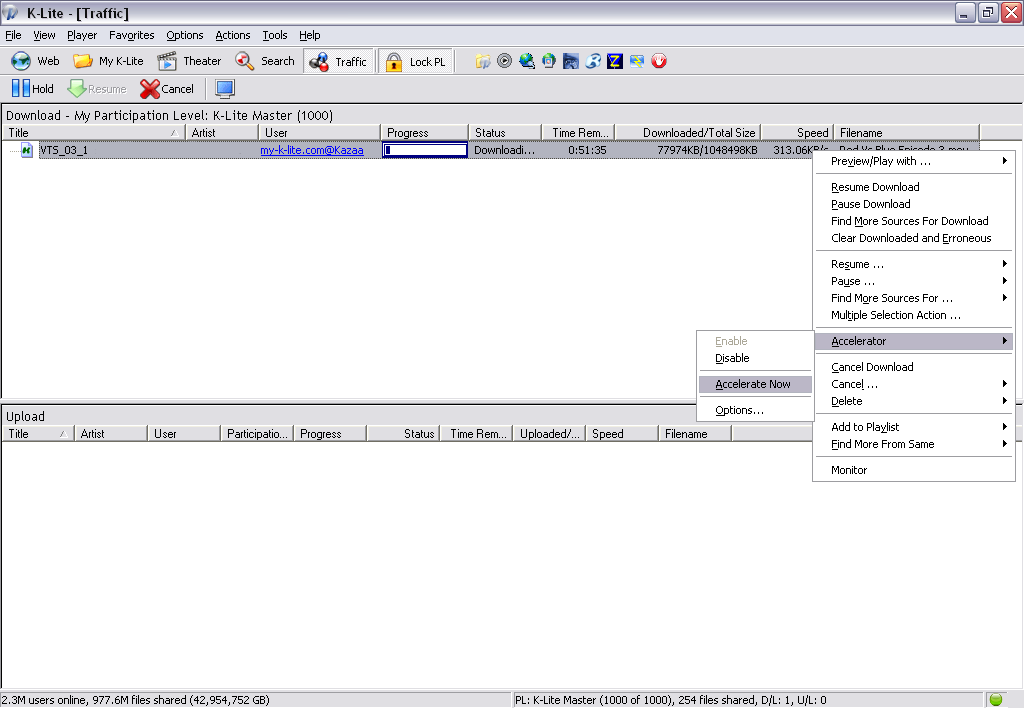This screenshot has height=708, width=1024.
Task: Click the shared folder icon in toolbar
Action: [x=483, y=61]
